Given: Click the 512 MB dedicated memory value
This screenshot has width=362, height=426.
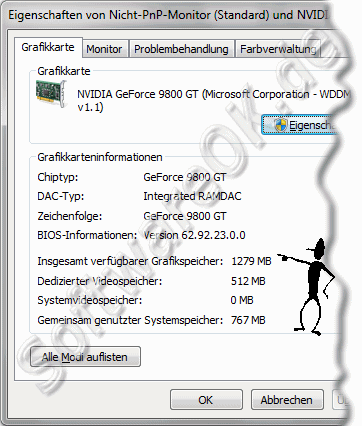Looking at the screenshot, I should coord(248,281).
